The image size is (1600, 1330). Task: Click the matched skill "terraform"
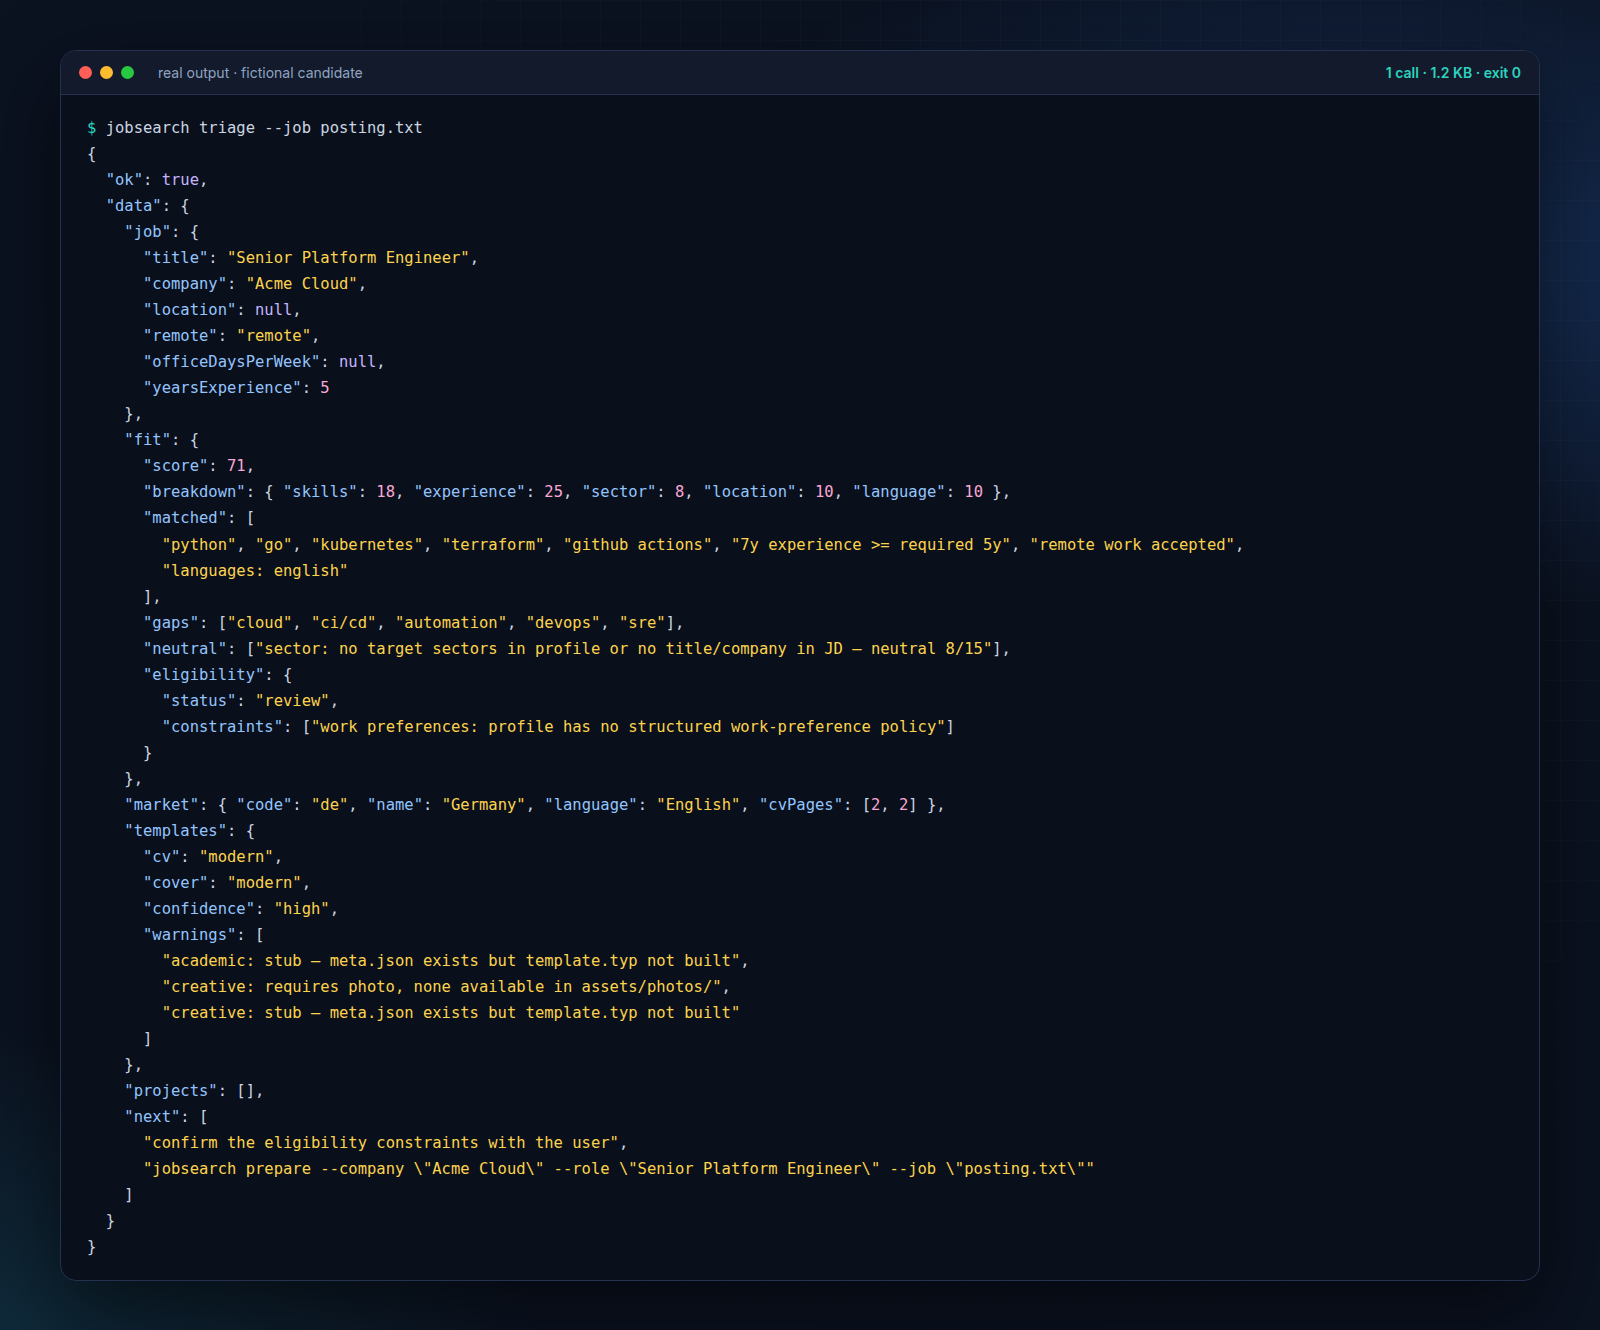493,545
